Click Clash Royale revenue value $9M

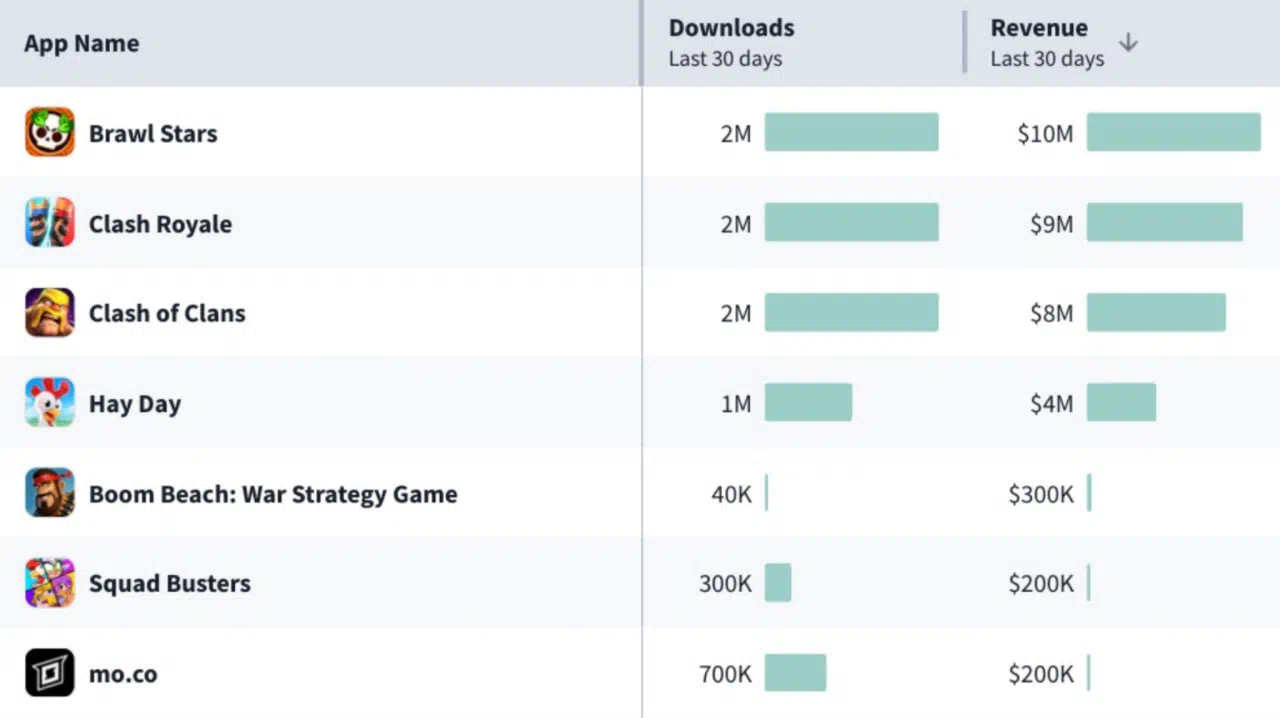click(1052, 223)
